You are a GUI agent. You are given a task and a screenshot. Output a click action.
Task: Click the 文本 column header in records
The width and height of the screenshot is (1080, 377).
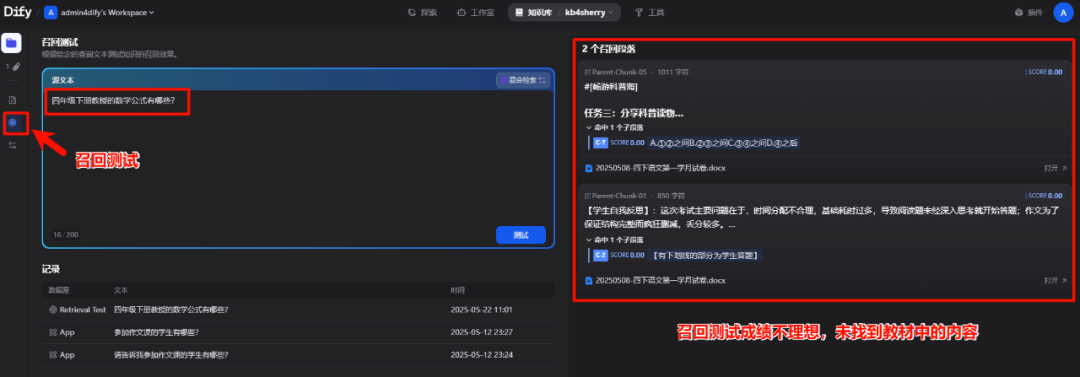click(x=121, y=290)
